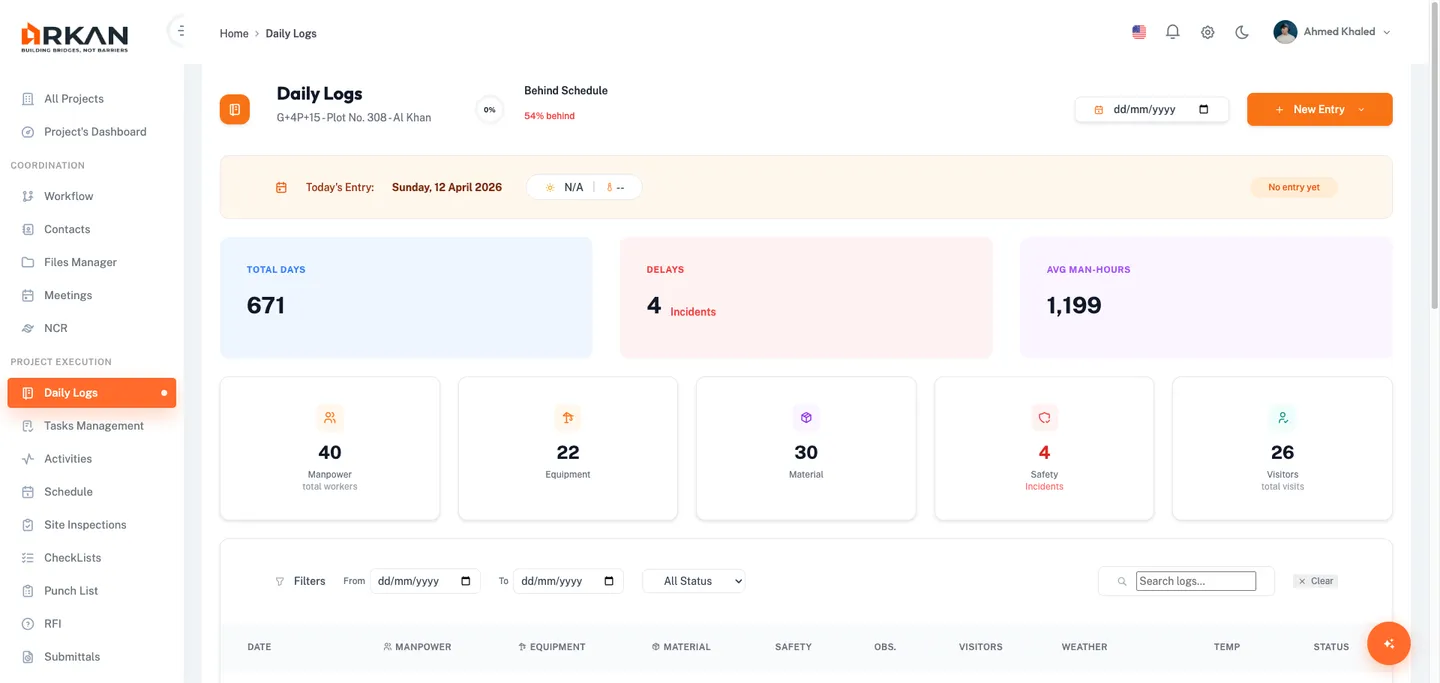The width and height of the screenshot is (1440, 683).
Task: Click the orange Daily Logs header icon
Action: [235, 109]
